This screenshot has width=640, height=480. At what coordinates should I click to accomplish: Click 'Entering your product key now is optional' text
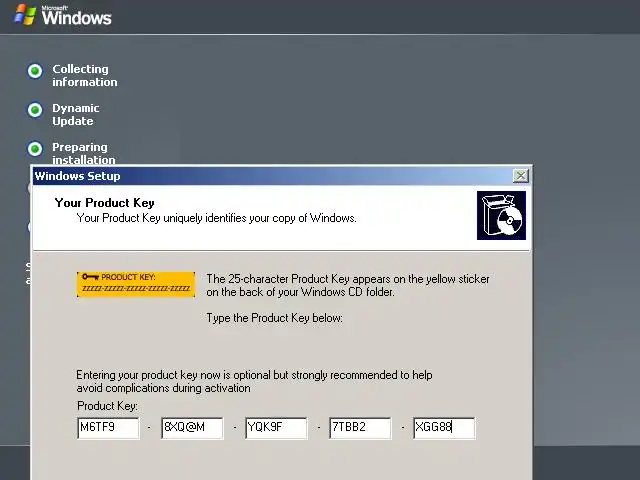coord(254,381)
